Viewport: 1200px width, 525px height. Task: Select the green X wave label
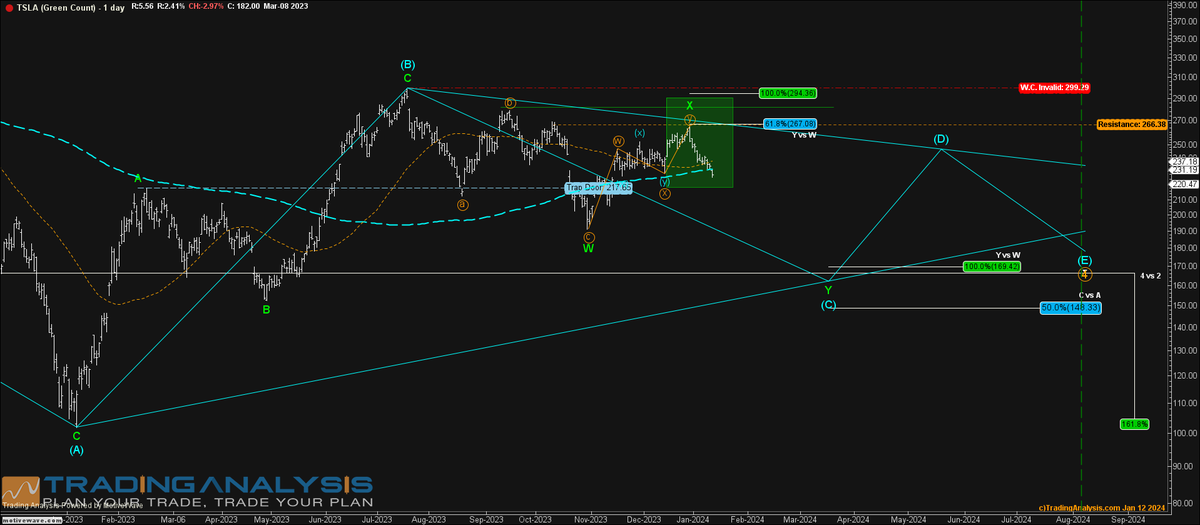pos(689,105)
